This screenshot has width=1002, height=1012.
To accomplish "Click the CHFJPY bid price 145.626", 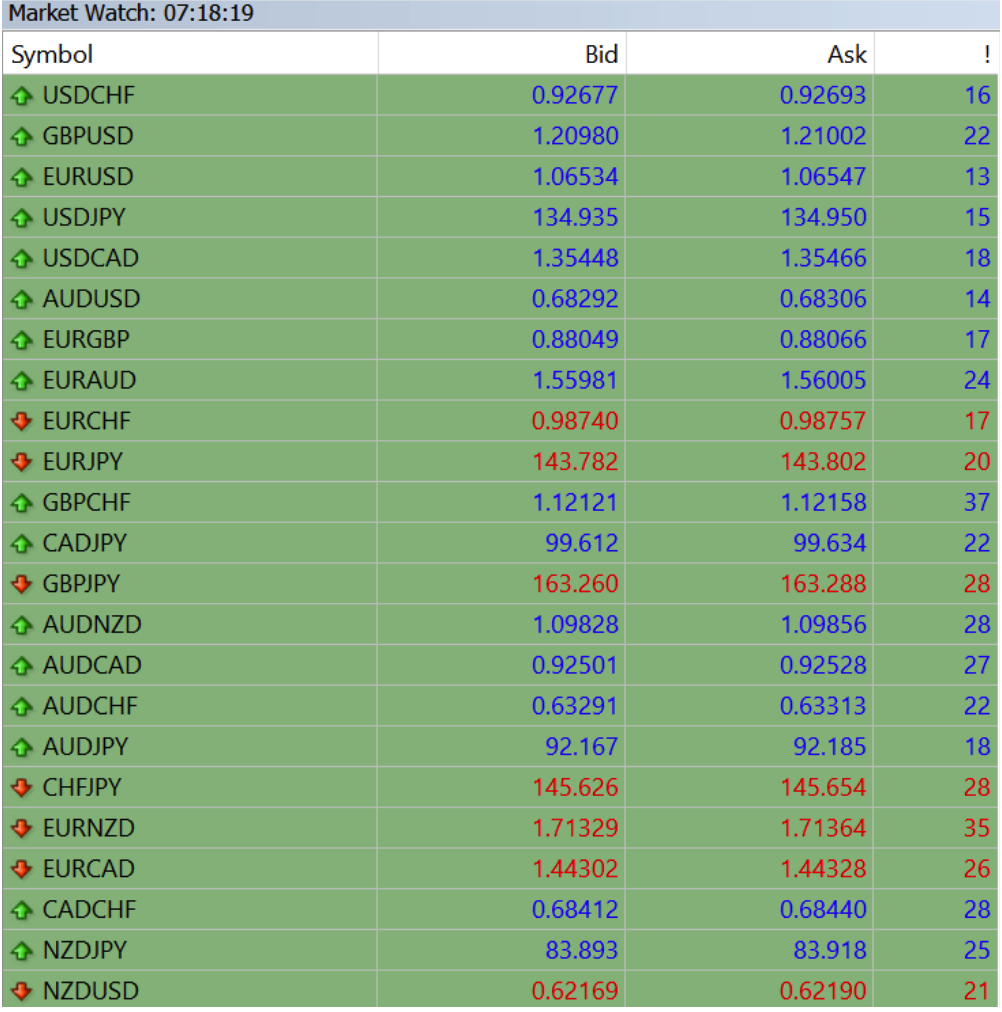I will point(575,787).
